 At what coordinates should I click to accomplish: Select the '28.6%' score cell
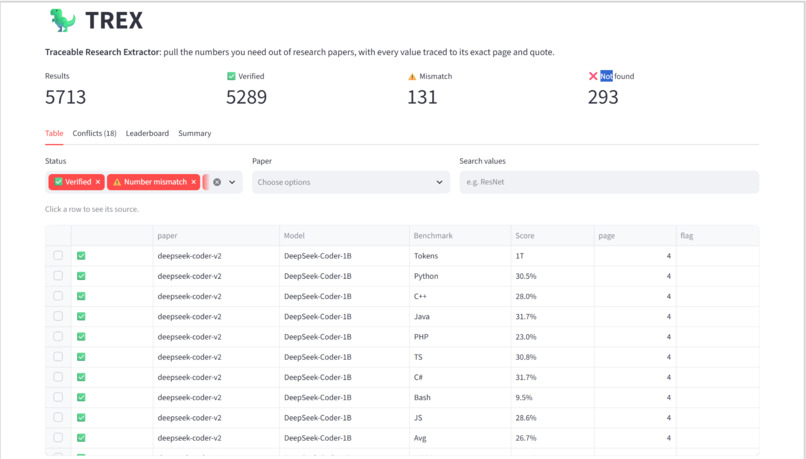pyautogui.click(x=553, y=417)
